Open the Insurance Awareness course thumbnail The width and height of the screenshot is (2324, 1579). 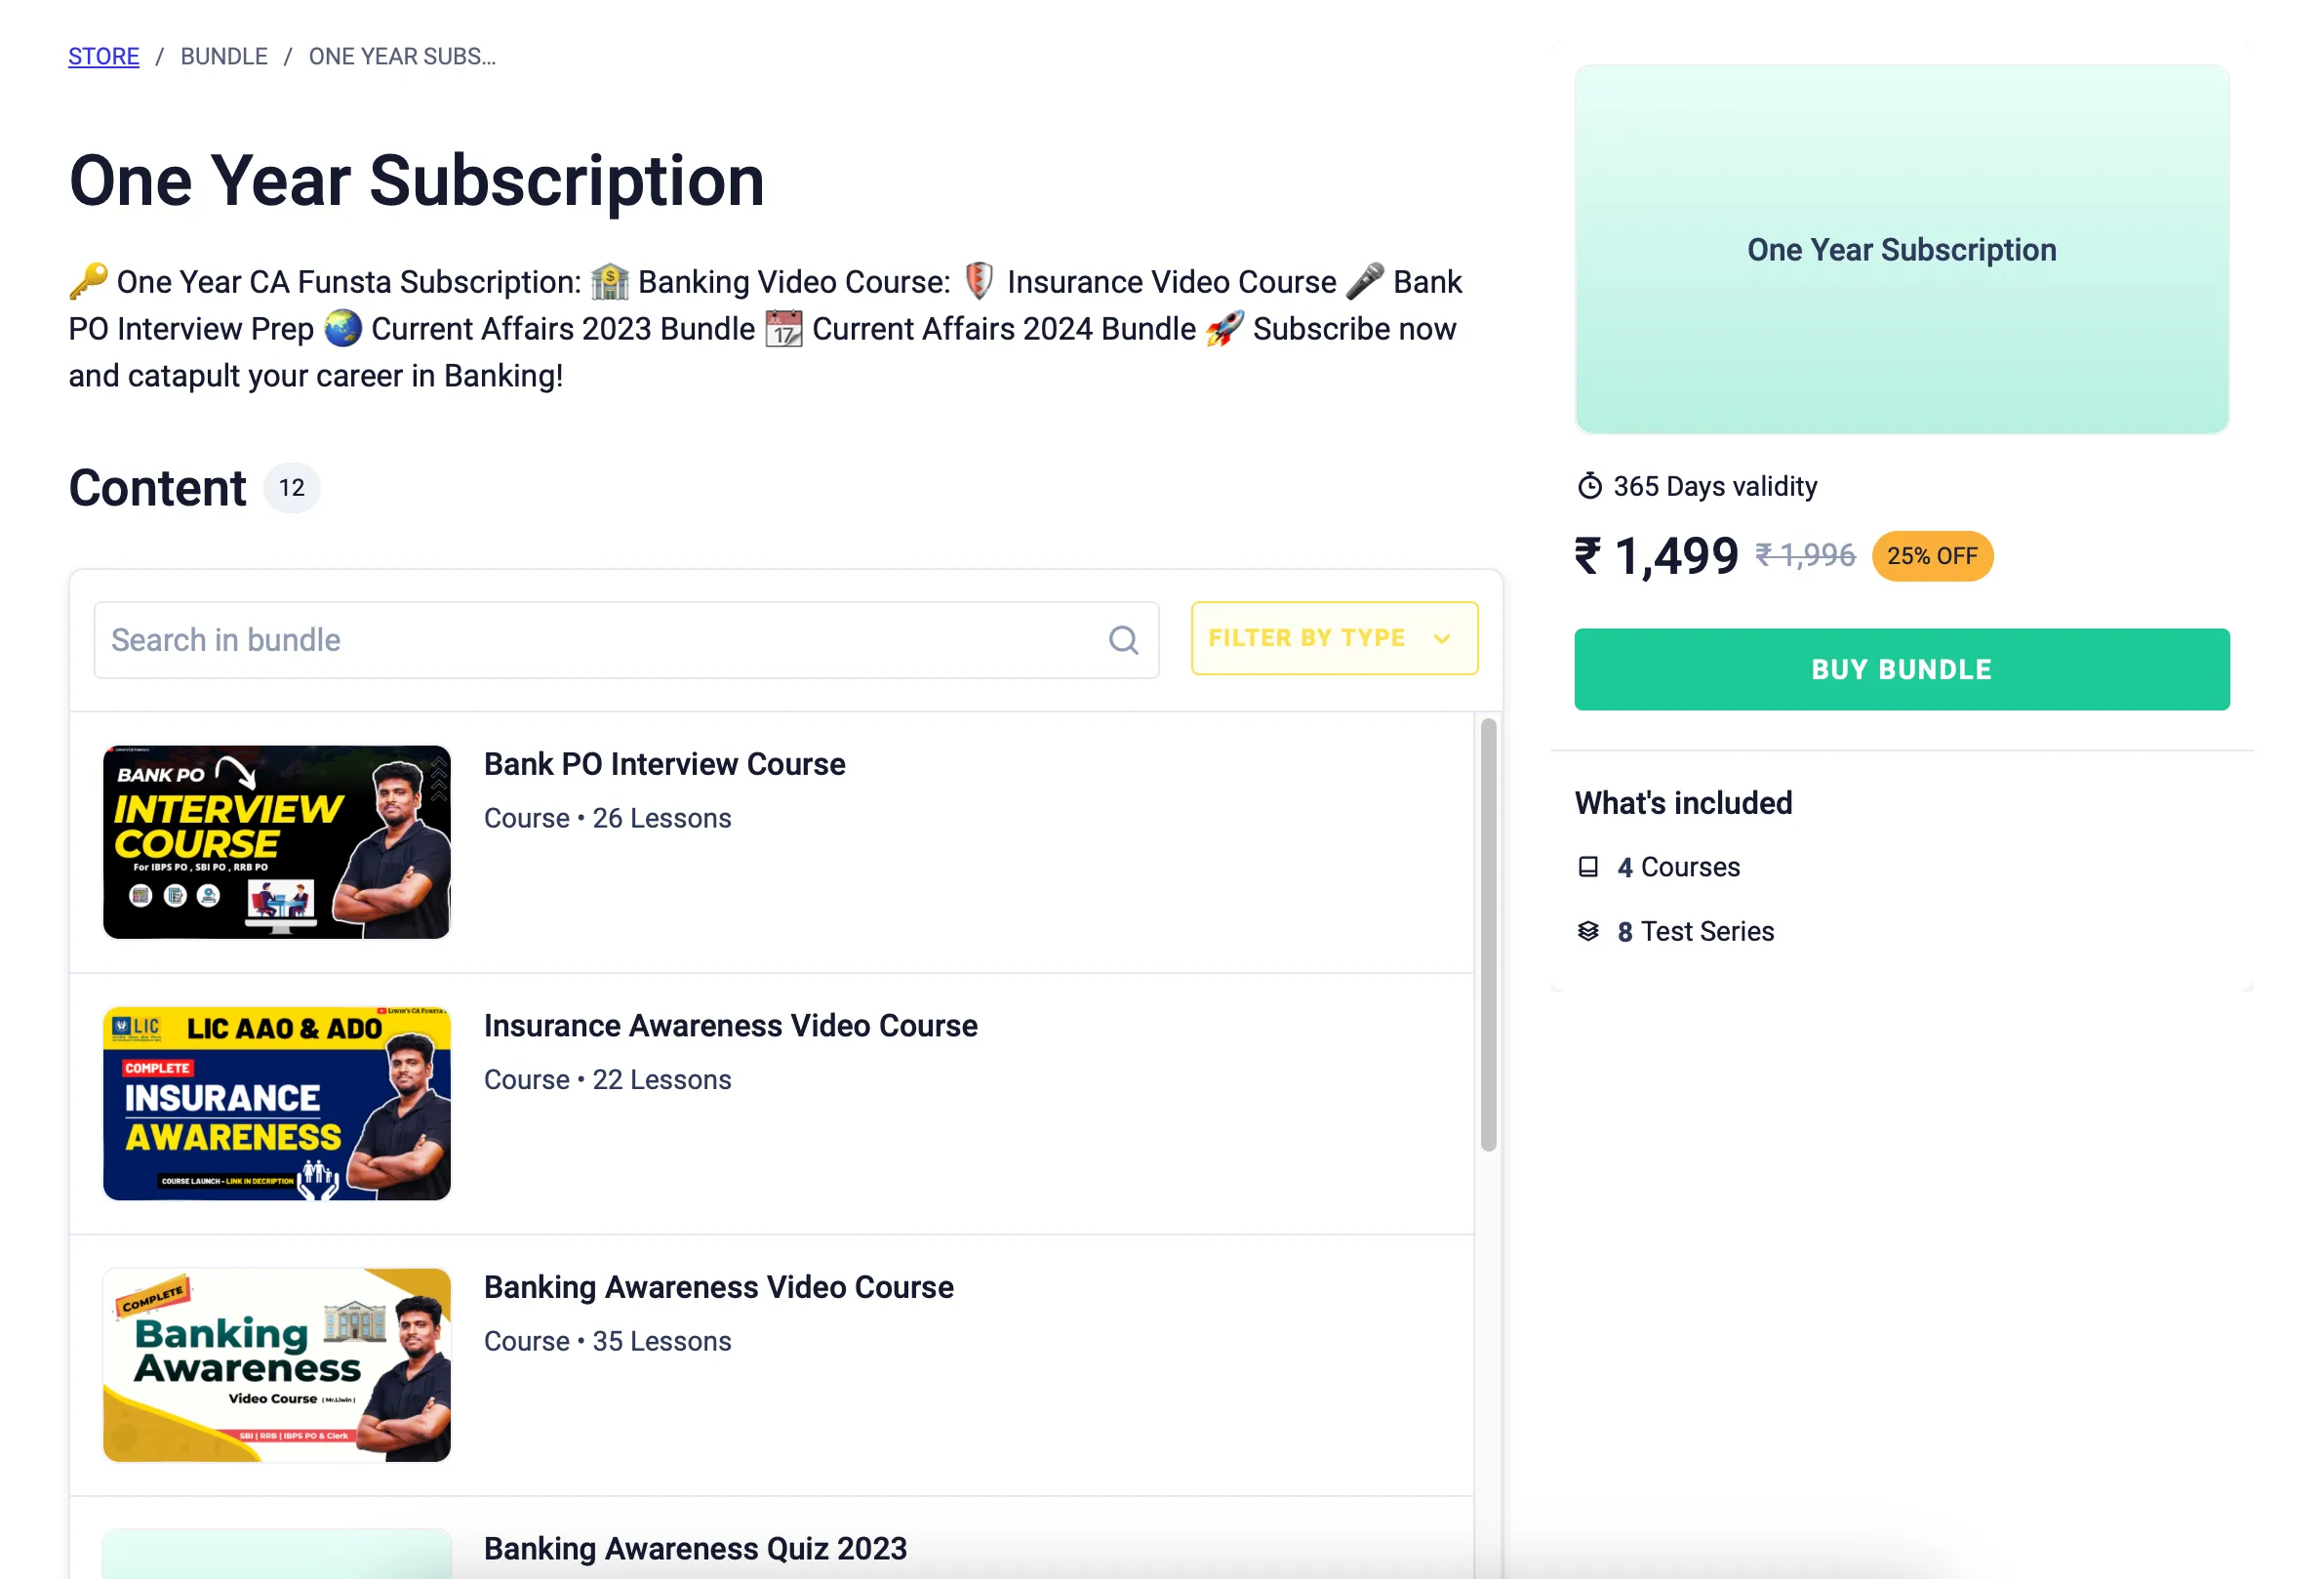277,1103
